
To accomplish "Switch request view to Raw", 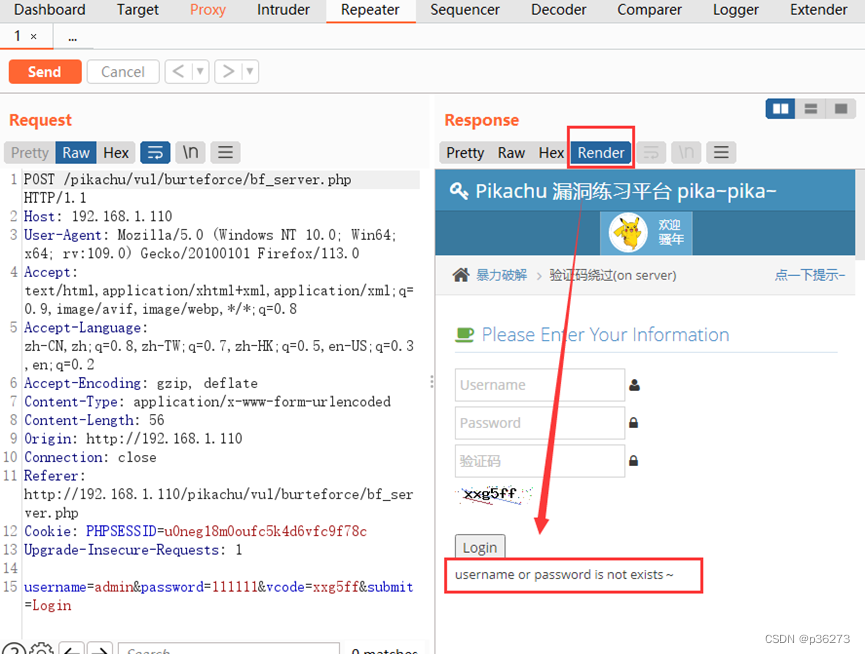I will pos(76,153).
